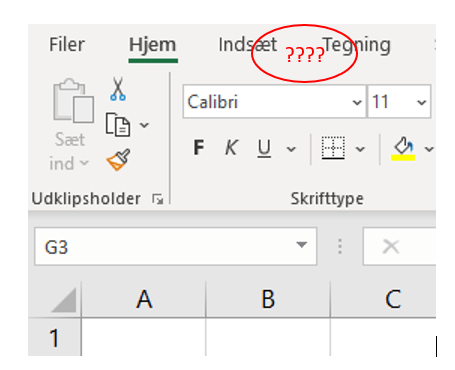
Task: Select row 1 header
Action: [54, 337]
